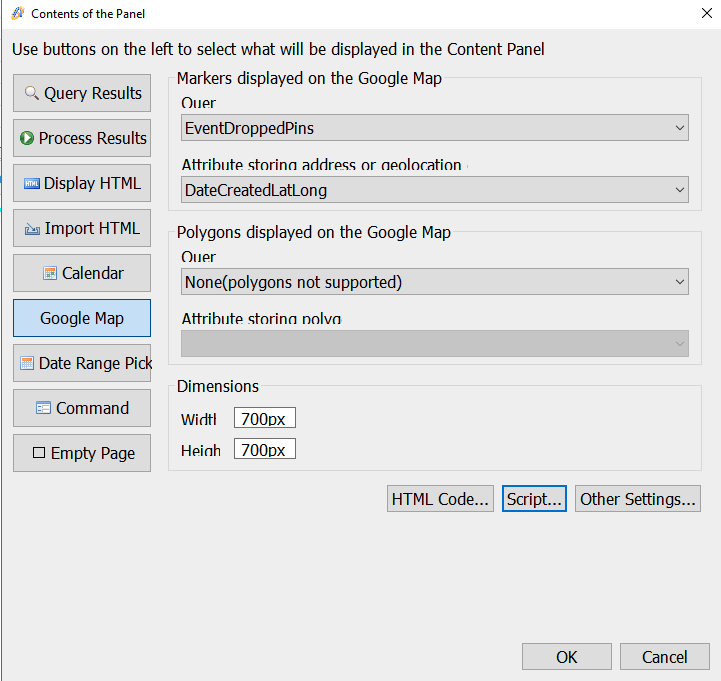Pick the Calendar content option
Image resolution: width=721 pixels, height=681 pixels.
82,273
